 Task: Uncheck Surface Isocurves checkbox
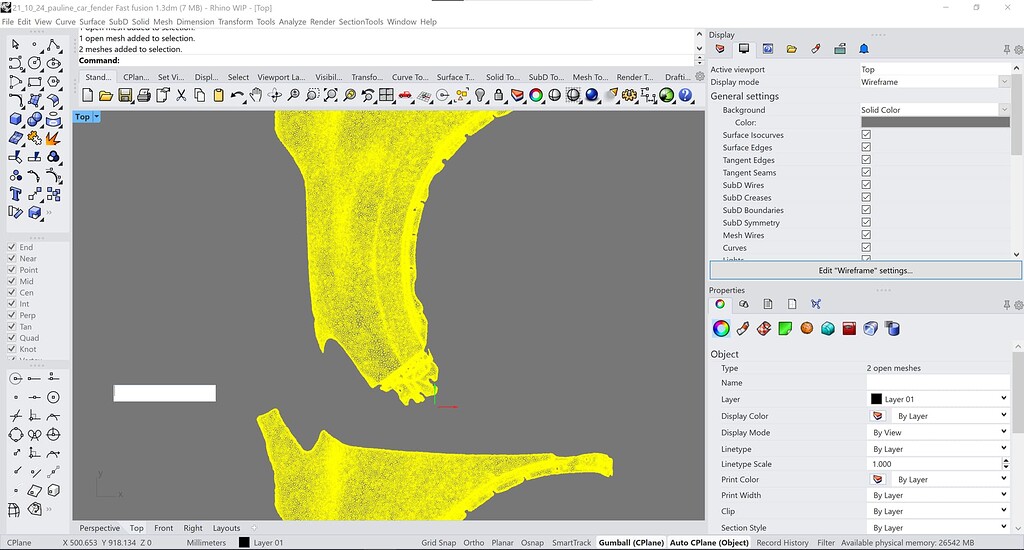coord(866,135)
